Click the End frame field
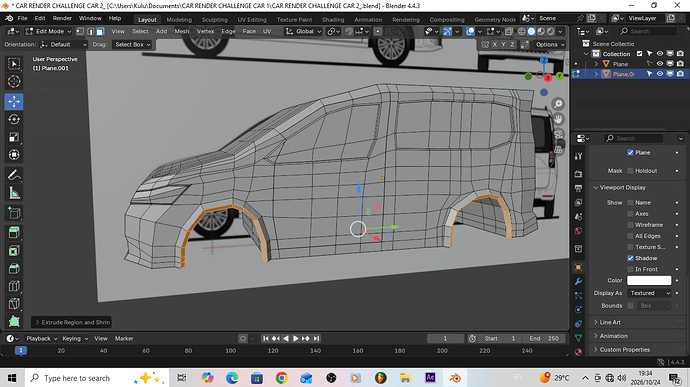 pos(544,339)
